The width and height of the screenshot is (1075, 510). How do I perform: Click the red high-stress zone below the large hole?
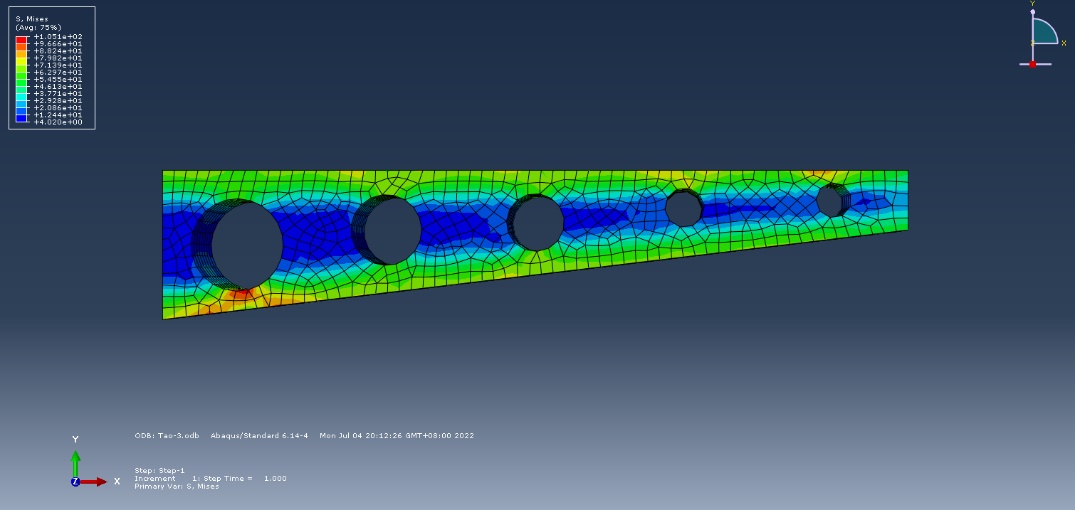tap(238, 294)
